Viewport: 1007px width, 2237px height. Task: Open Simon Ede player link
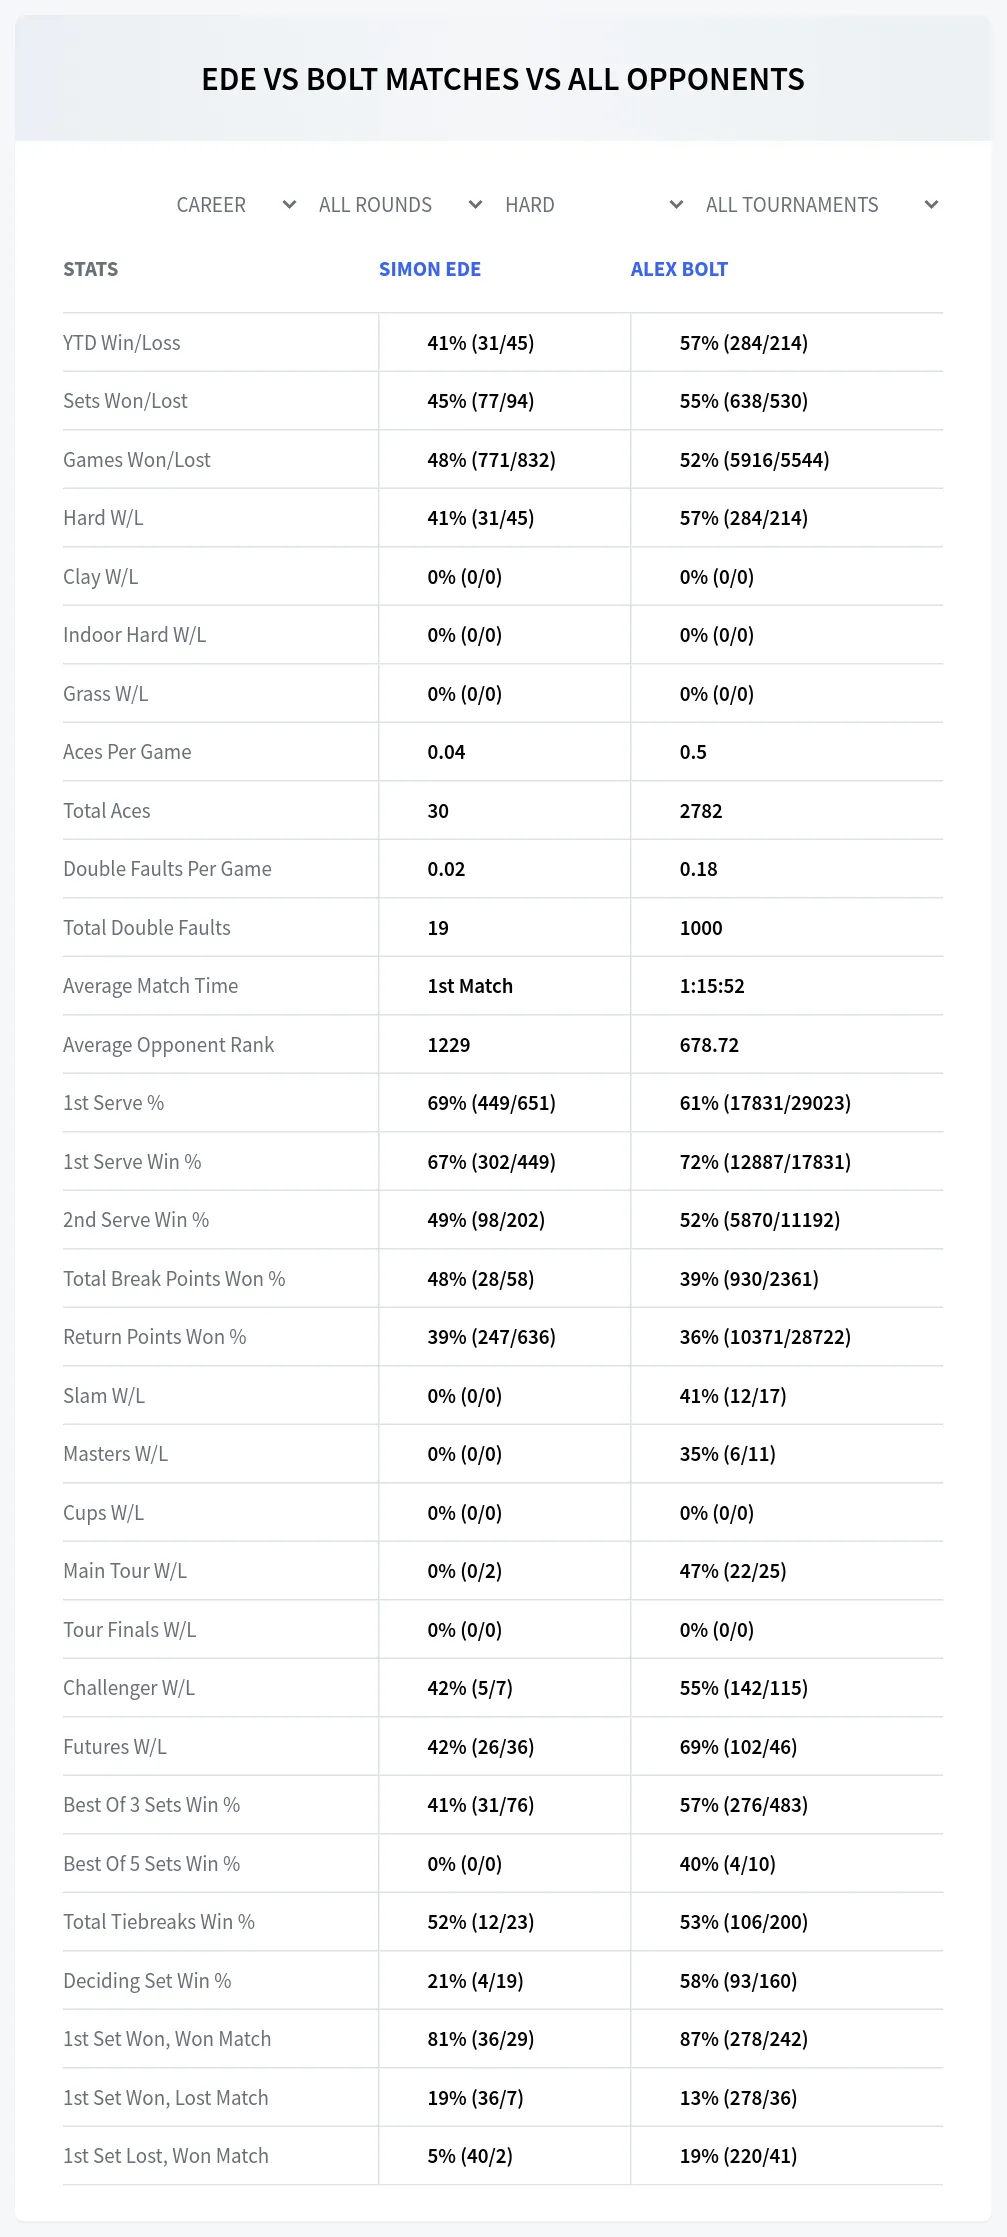point(430,269)
